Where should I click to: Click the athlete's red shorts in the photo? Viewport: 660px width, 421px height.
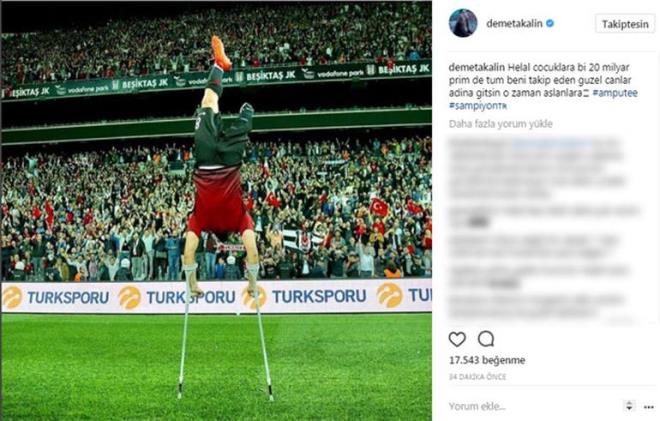(220, 200)
